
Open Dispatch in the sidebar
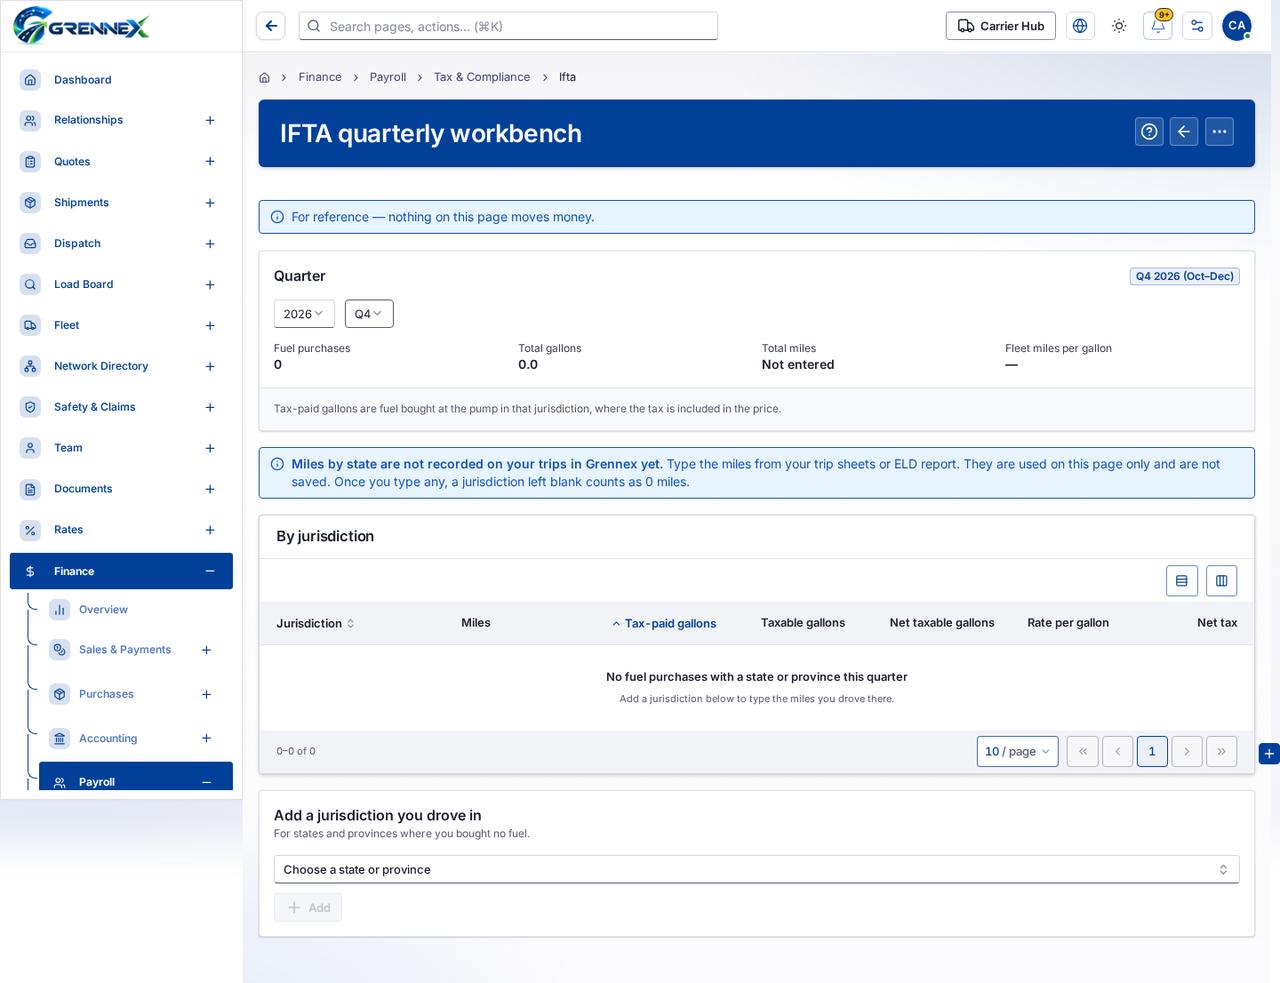(x=77, y=244)
